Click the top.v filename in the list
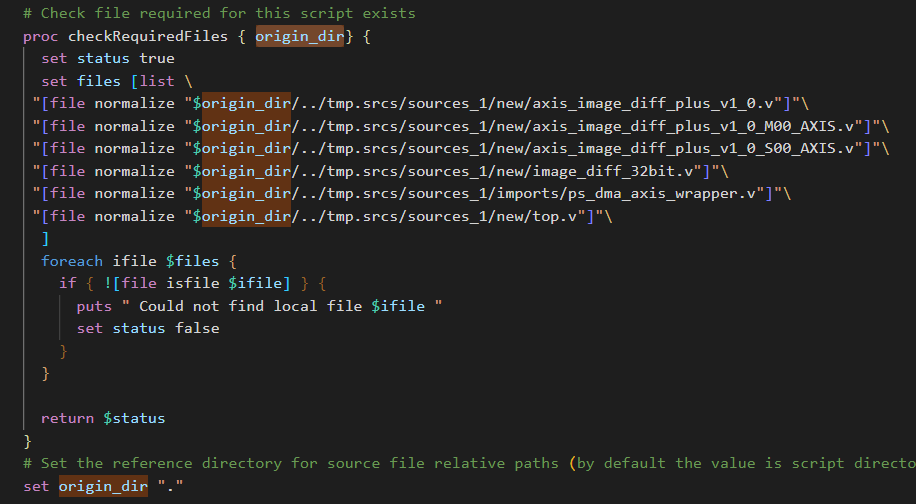Screen dimensions: 916x504 coord(572,215)
